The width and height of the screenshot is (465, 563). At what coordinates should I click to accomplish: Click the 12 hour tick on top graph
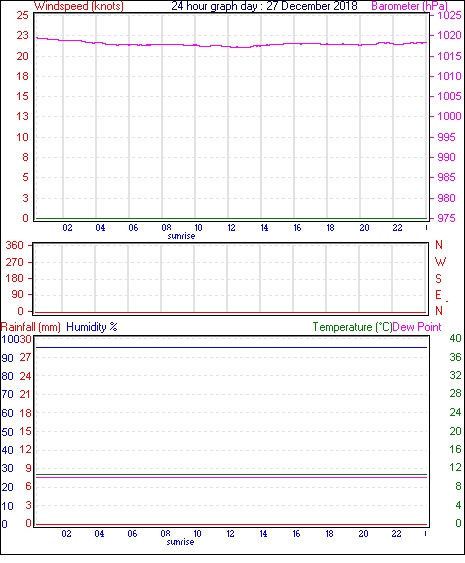[231, 228]
